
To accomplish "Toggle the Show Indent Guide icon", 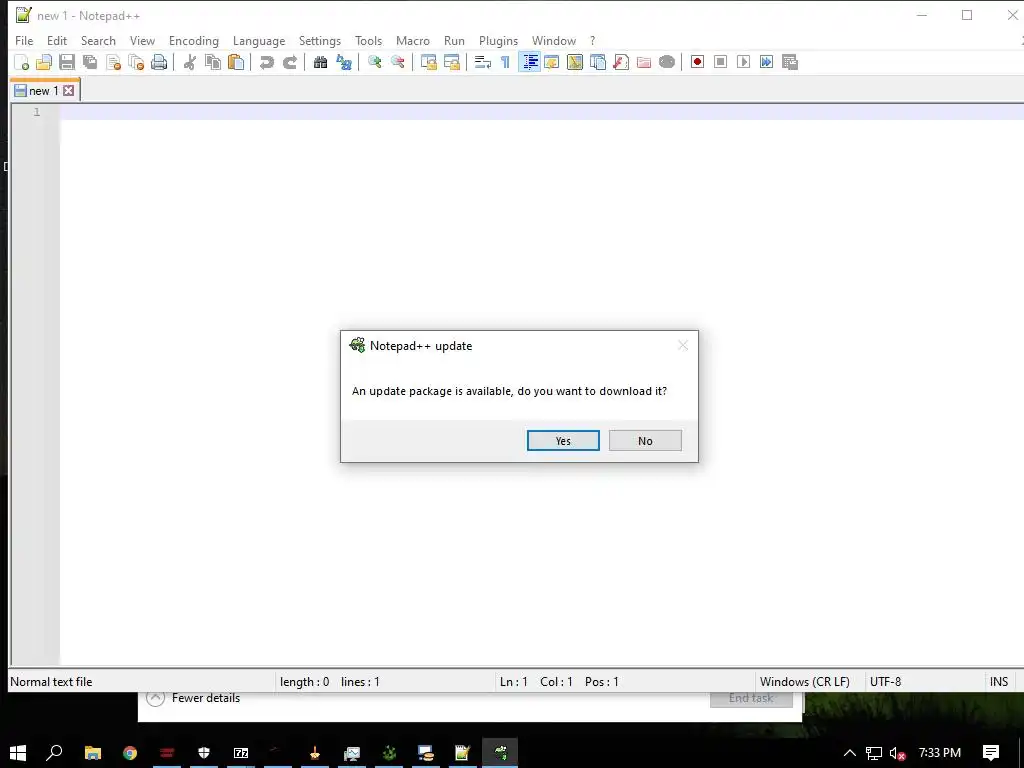I will (x=529, y=62).
